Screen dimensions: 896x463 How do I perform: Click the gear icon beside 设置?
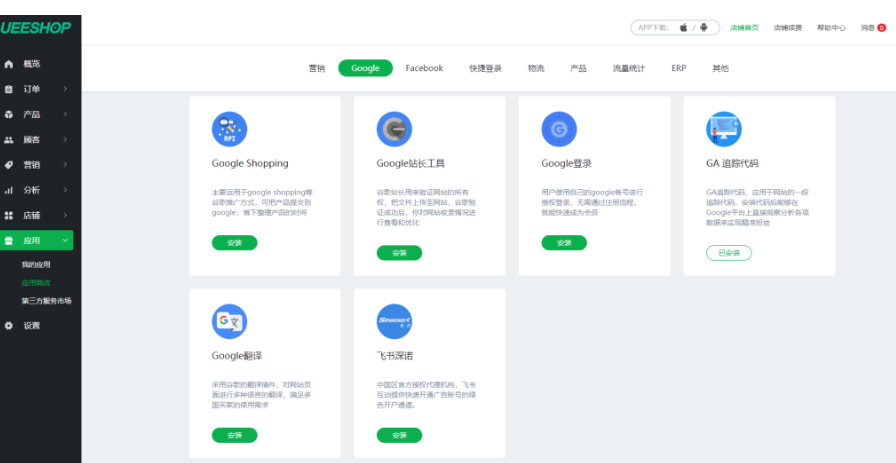tap(9, 326)
